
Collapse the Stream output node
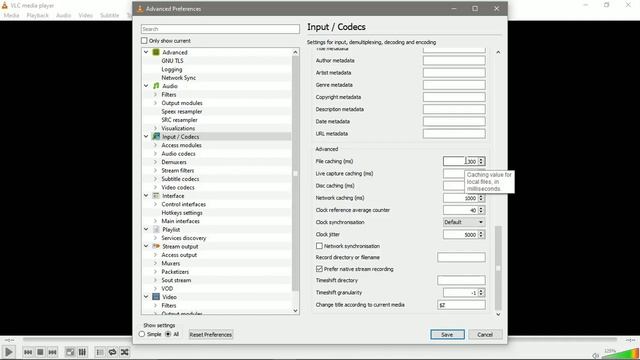pos(146,246)
